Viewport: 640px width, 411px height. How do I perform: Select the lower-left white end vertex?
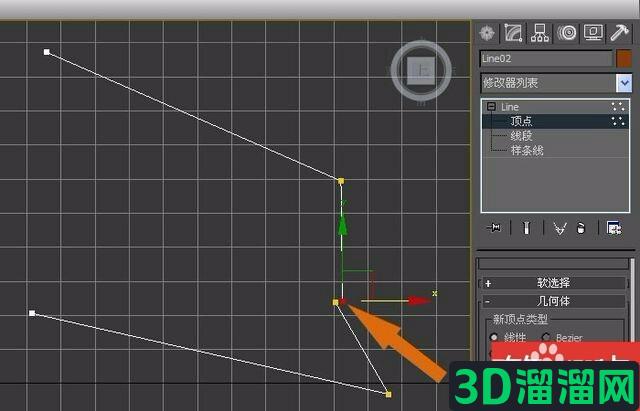point(32,313)
